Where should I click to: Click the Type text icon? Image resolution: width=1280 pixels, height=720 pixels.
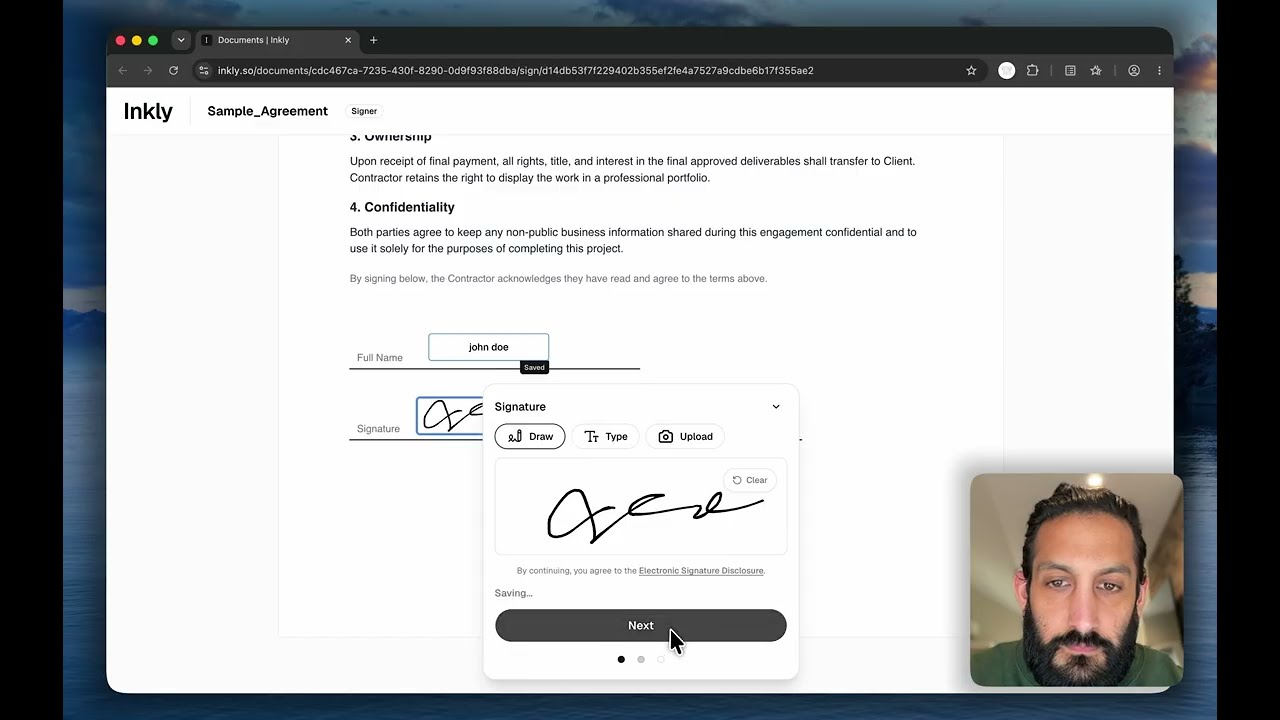[x=591, y=437]
